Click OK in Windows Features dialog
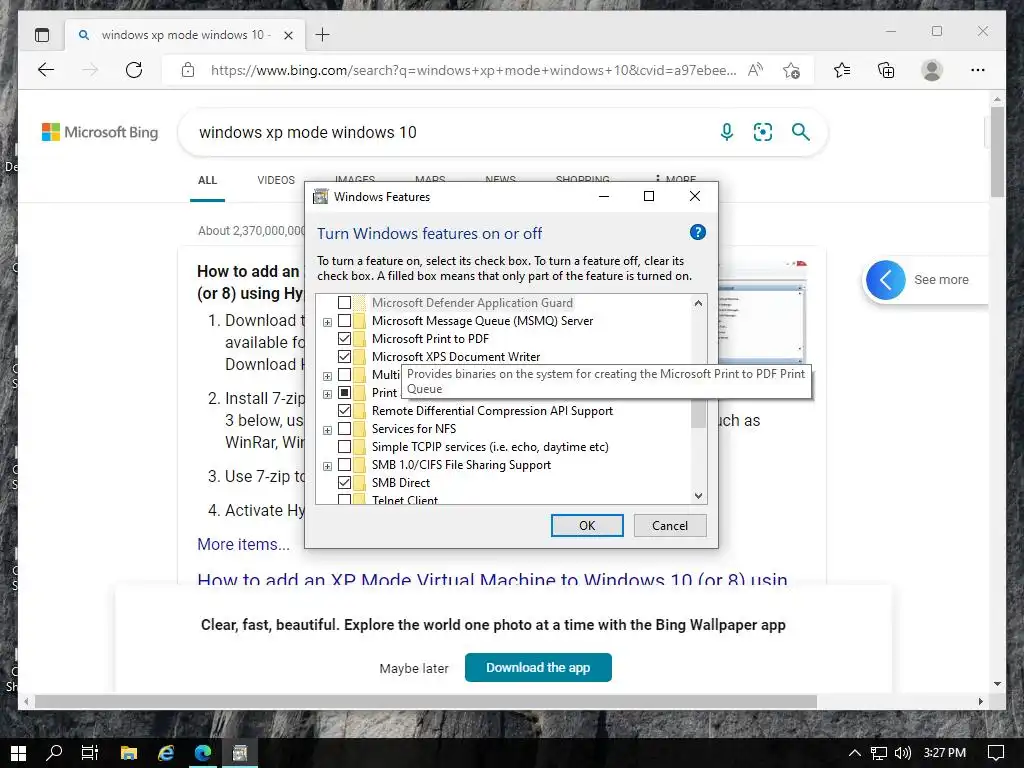The height and width of the screenshot is (768, 1024). click(x=587, y=526)
